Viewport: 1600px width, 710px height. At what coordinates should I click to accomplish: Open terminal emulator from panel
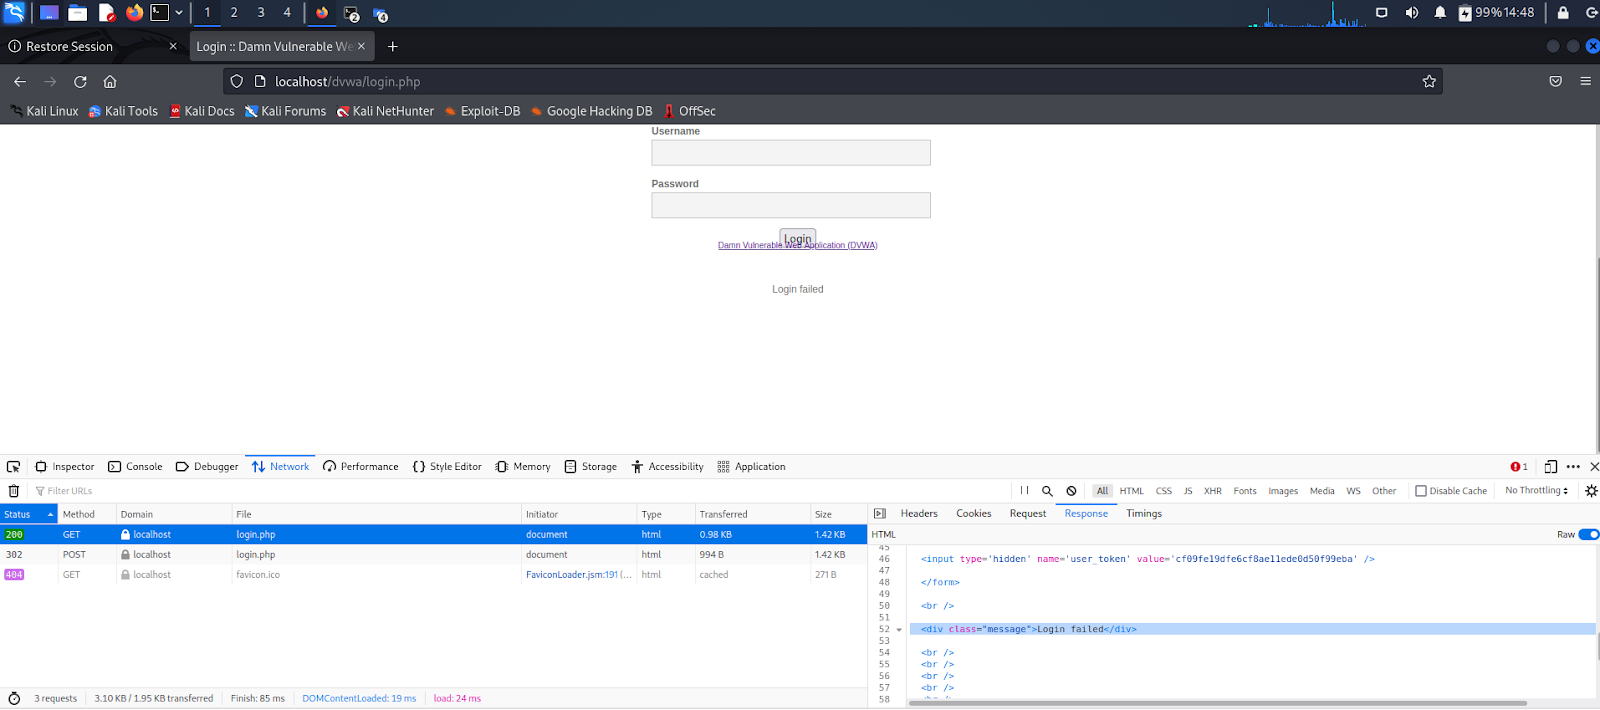(x=160, y=13)
